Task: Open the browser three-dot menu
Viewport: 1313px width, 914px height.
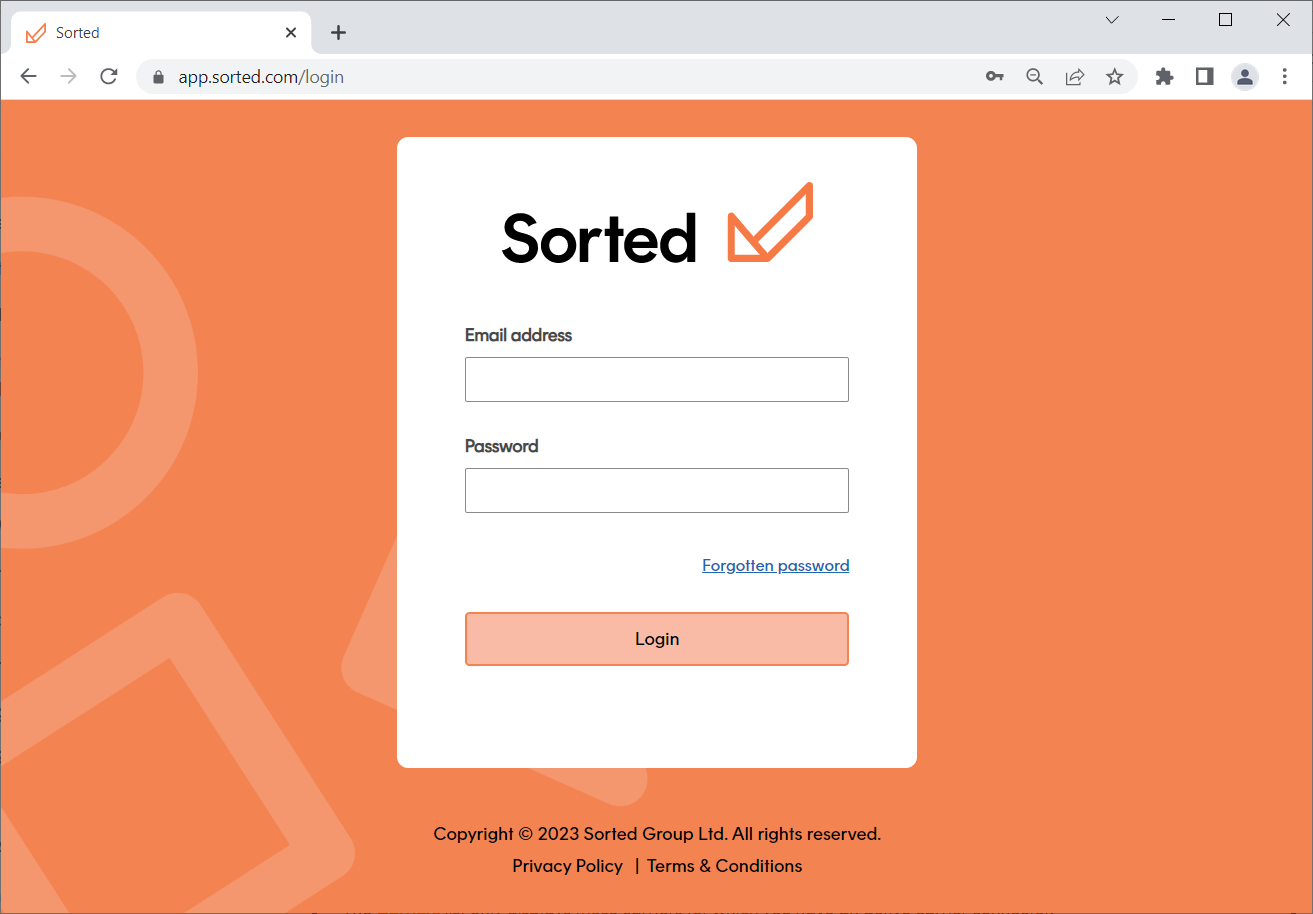Action: [1285, 76]
